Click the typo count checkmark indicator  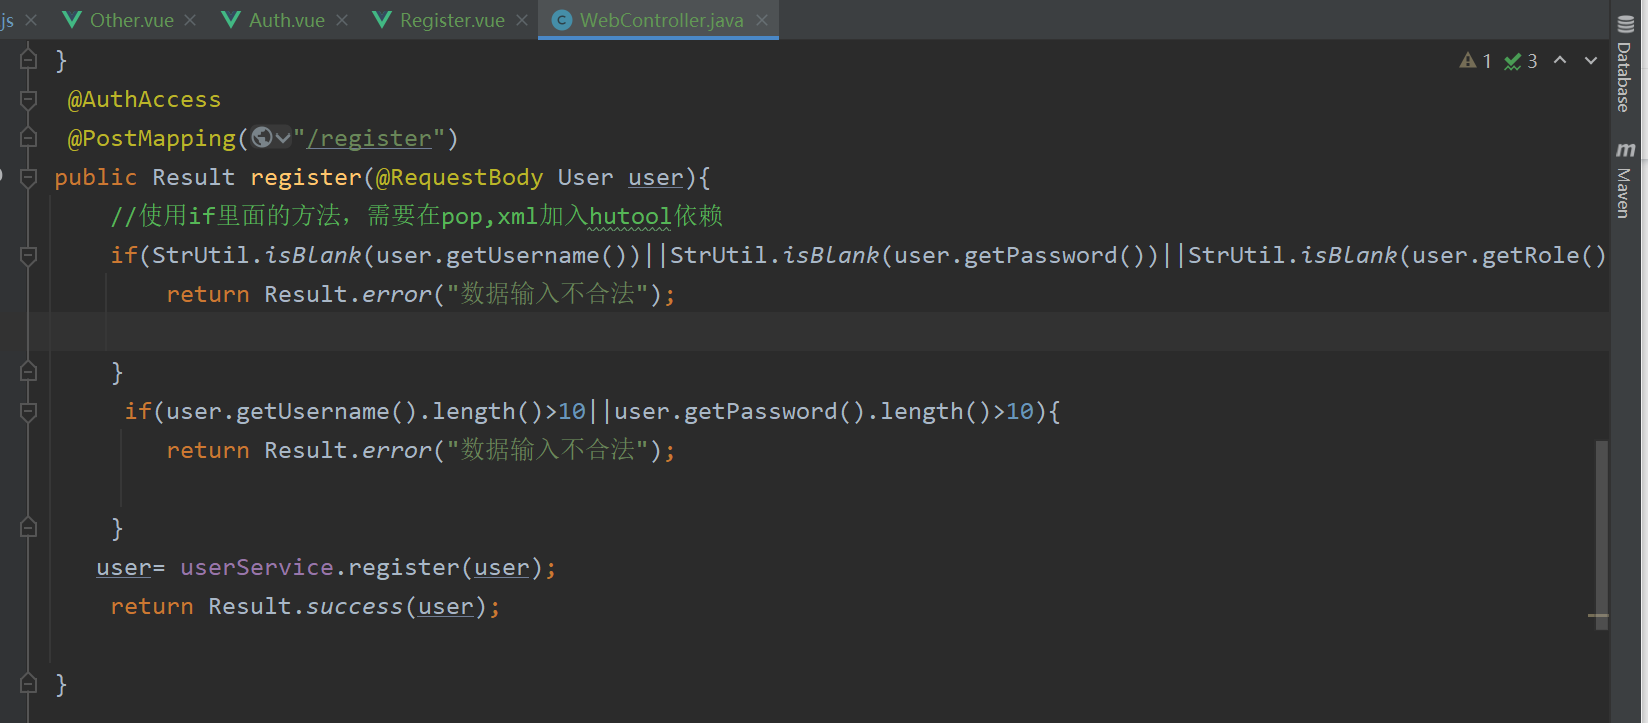[1521, 61]
